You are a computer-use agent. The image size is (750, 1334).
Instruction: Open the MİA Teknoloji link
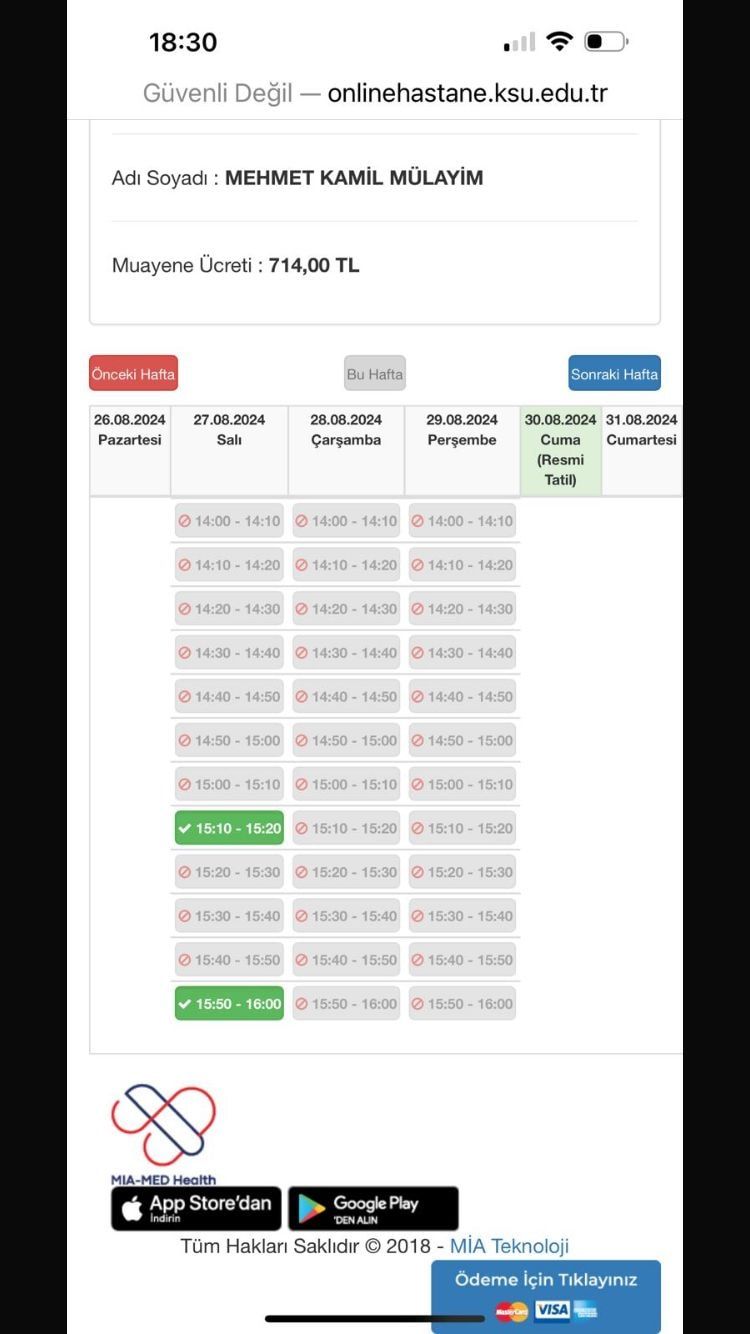coord(509,1246)
